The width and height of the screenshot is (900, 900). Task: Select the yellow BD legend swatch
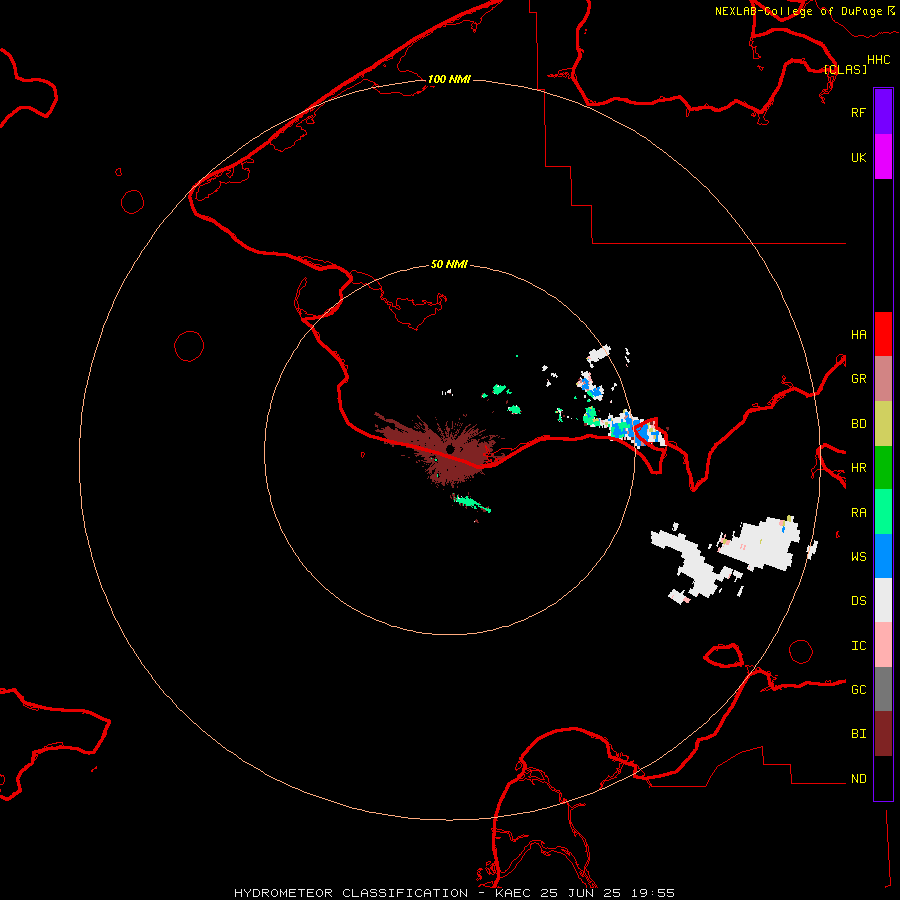point(883,424)
